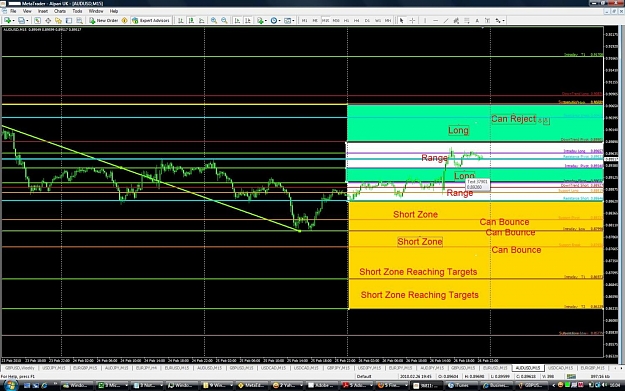Open the Indicators list icon
The height and width of the screenshot is (391, 625).
(x=260, y=20)
